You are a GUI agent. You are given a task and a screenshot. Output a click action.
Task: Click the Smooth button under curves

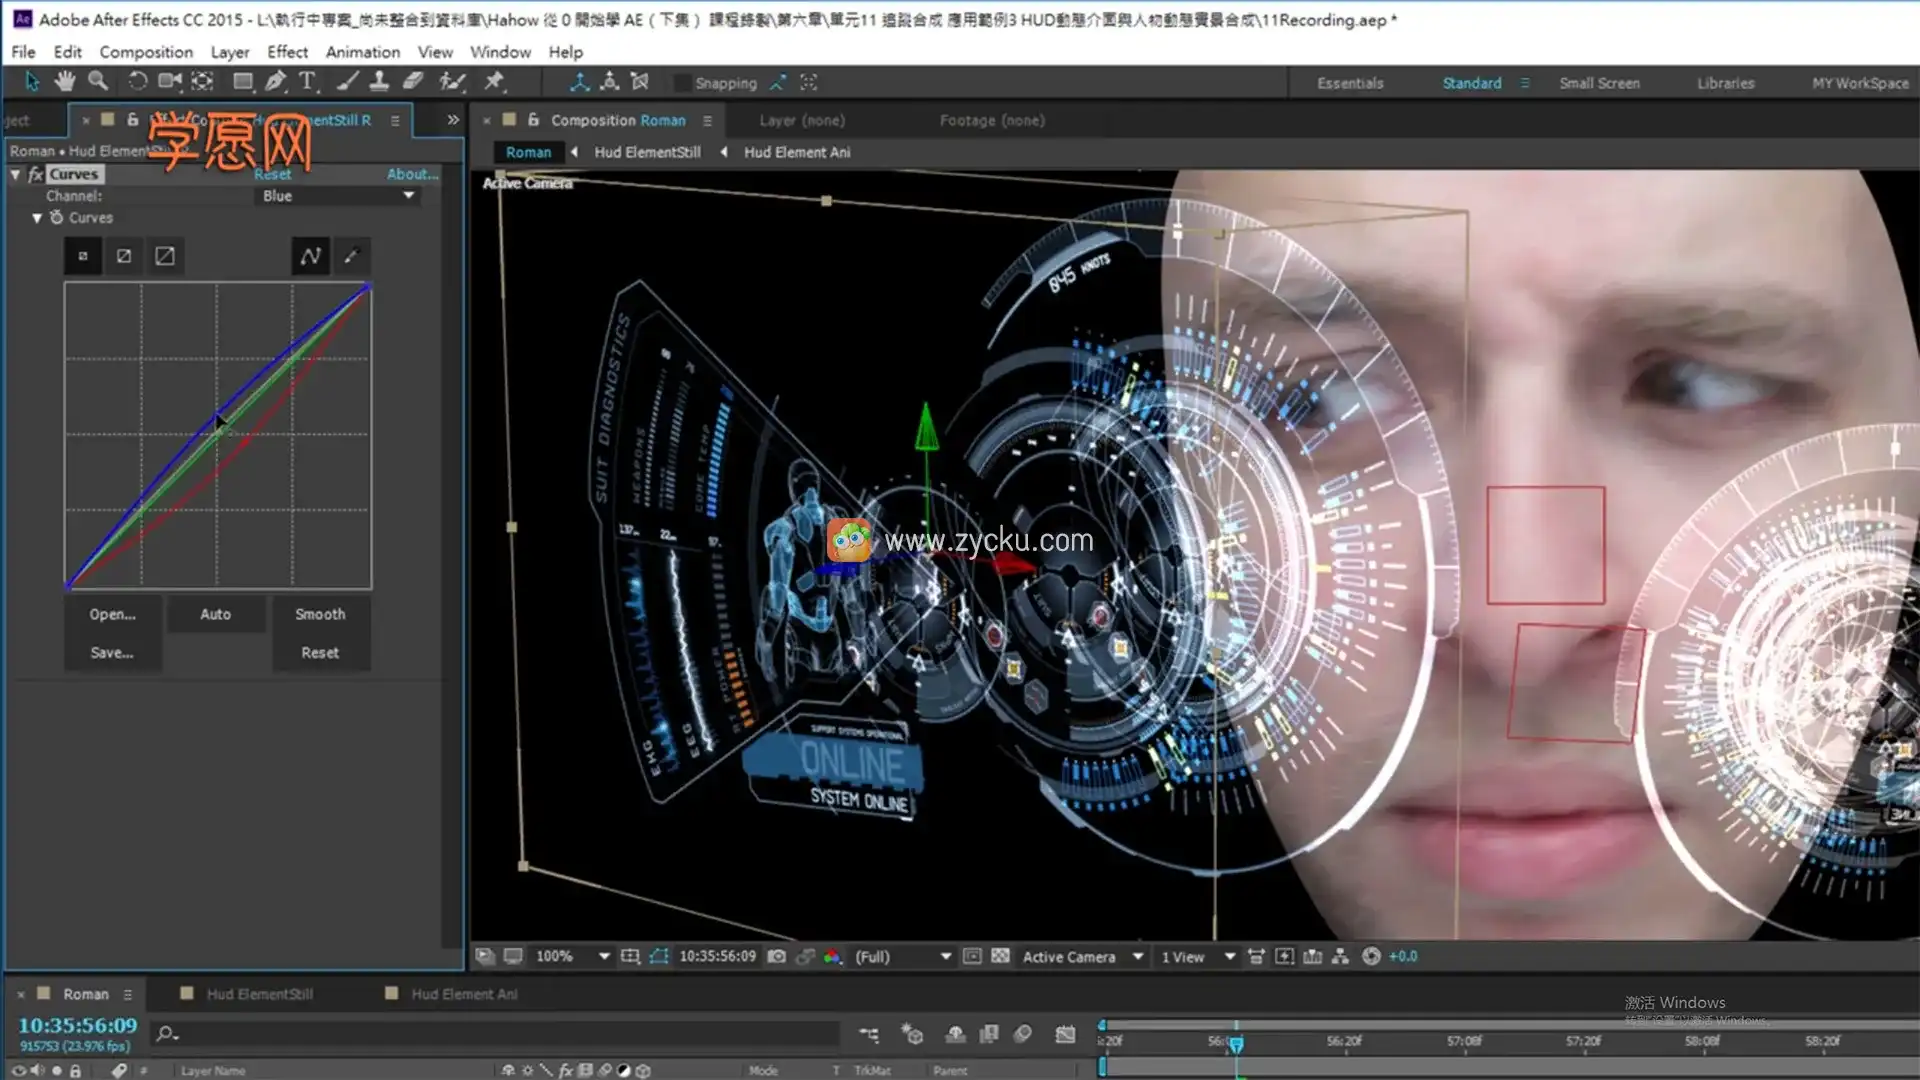(x=320, y=614)
